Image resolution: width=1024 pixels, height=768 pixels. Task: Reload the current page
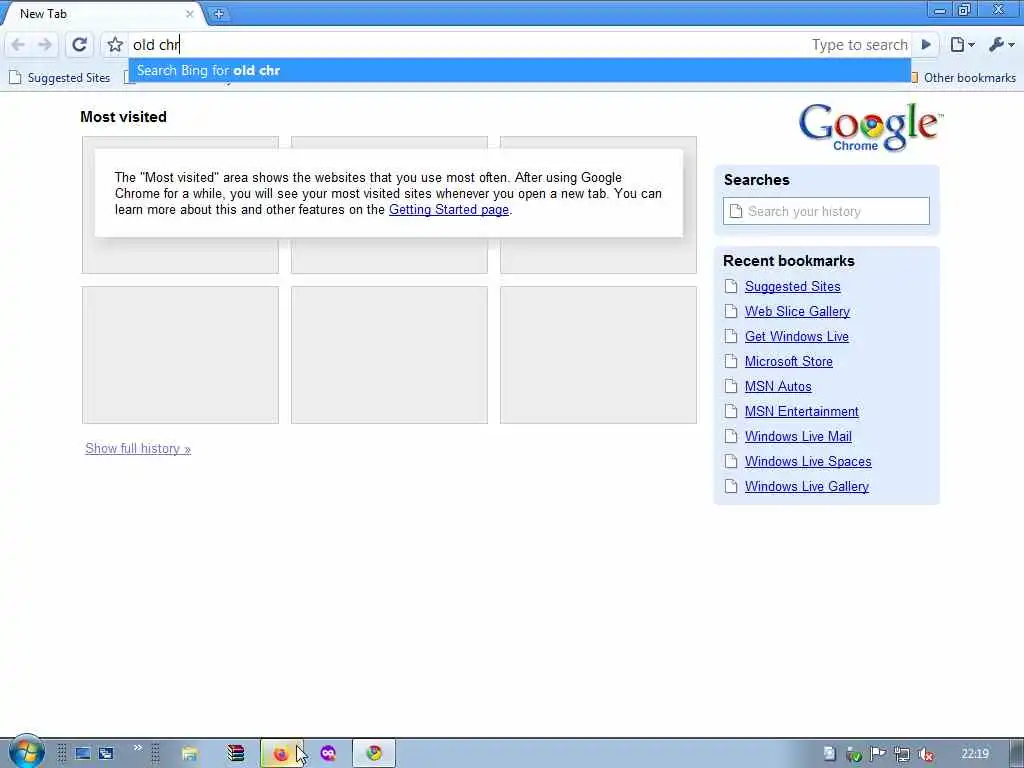point(80,45)
